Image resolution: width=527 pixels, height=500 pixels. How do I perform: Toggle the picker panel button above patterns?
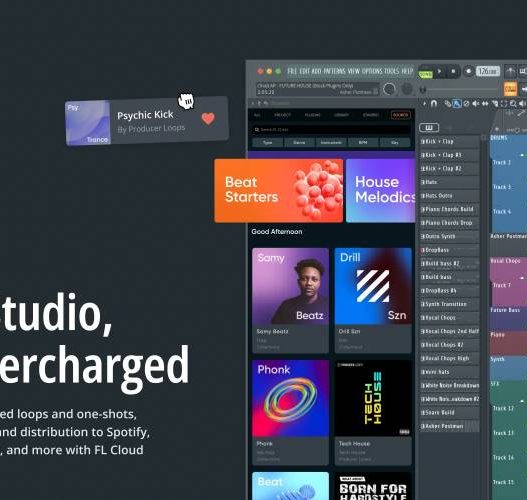[429, 128]
